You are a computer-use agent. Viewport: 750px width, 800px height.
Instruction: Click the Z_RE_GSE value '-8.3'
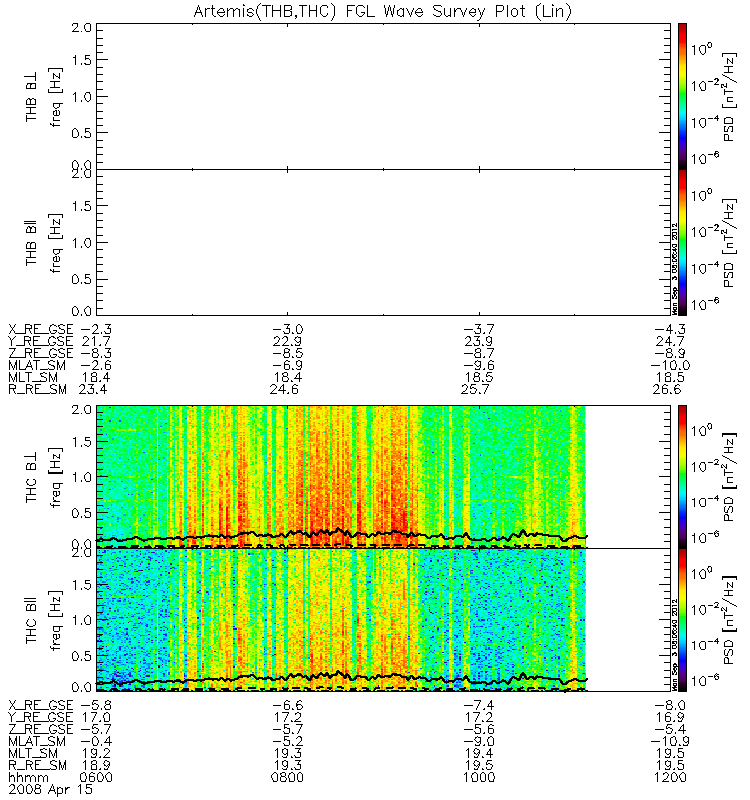click(96, 353)
